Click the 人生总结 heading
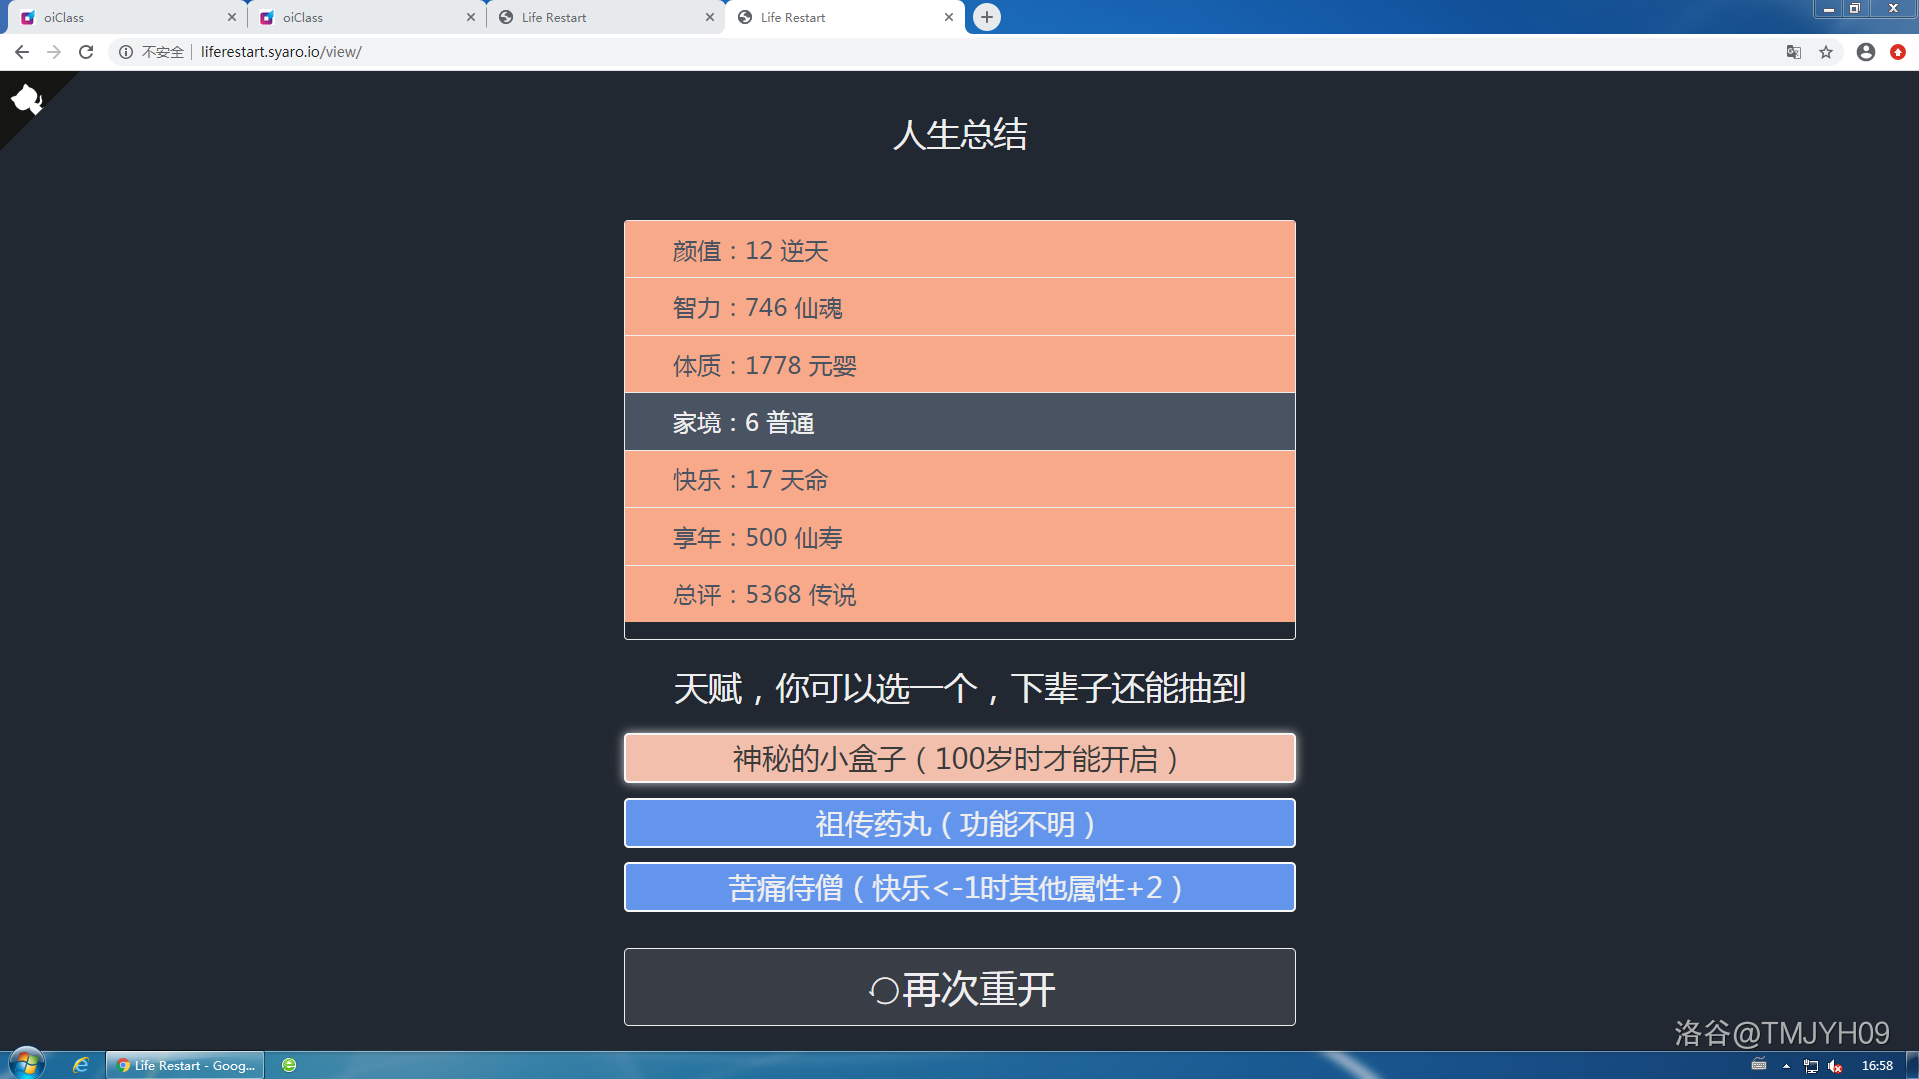Screen dimensions: 1919x1079 coord(960,134)
